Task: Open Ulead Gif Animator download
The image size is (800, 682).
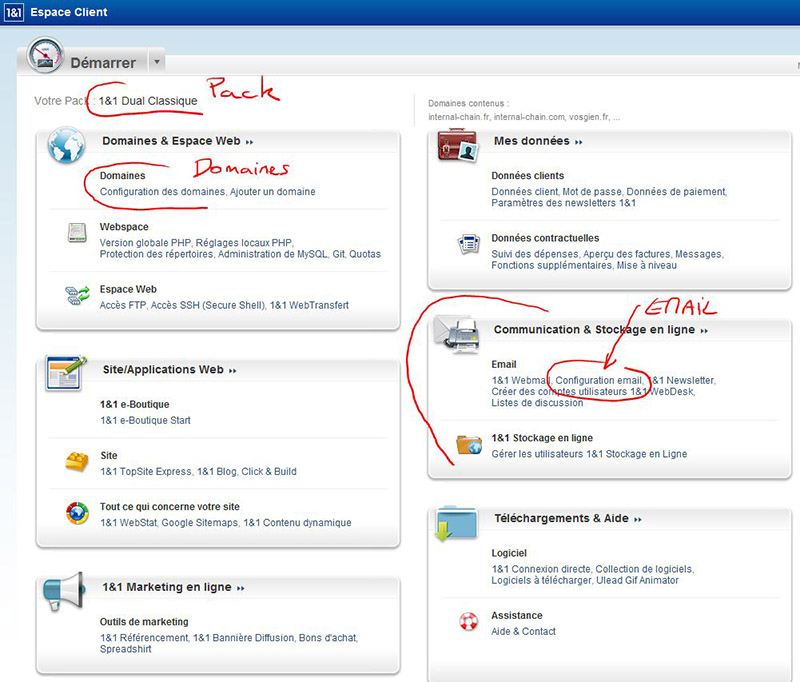Action: click(x=638, y=580)
